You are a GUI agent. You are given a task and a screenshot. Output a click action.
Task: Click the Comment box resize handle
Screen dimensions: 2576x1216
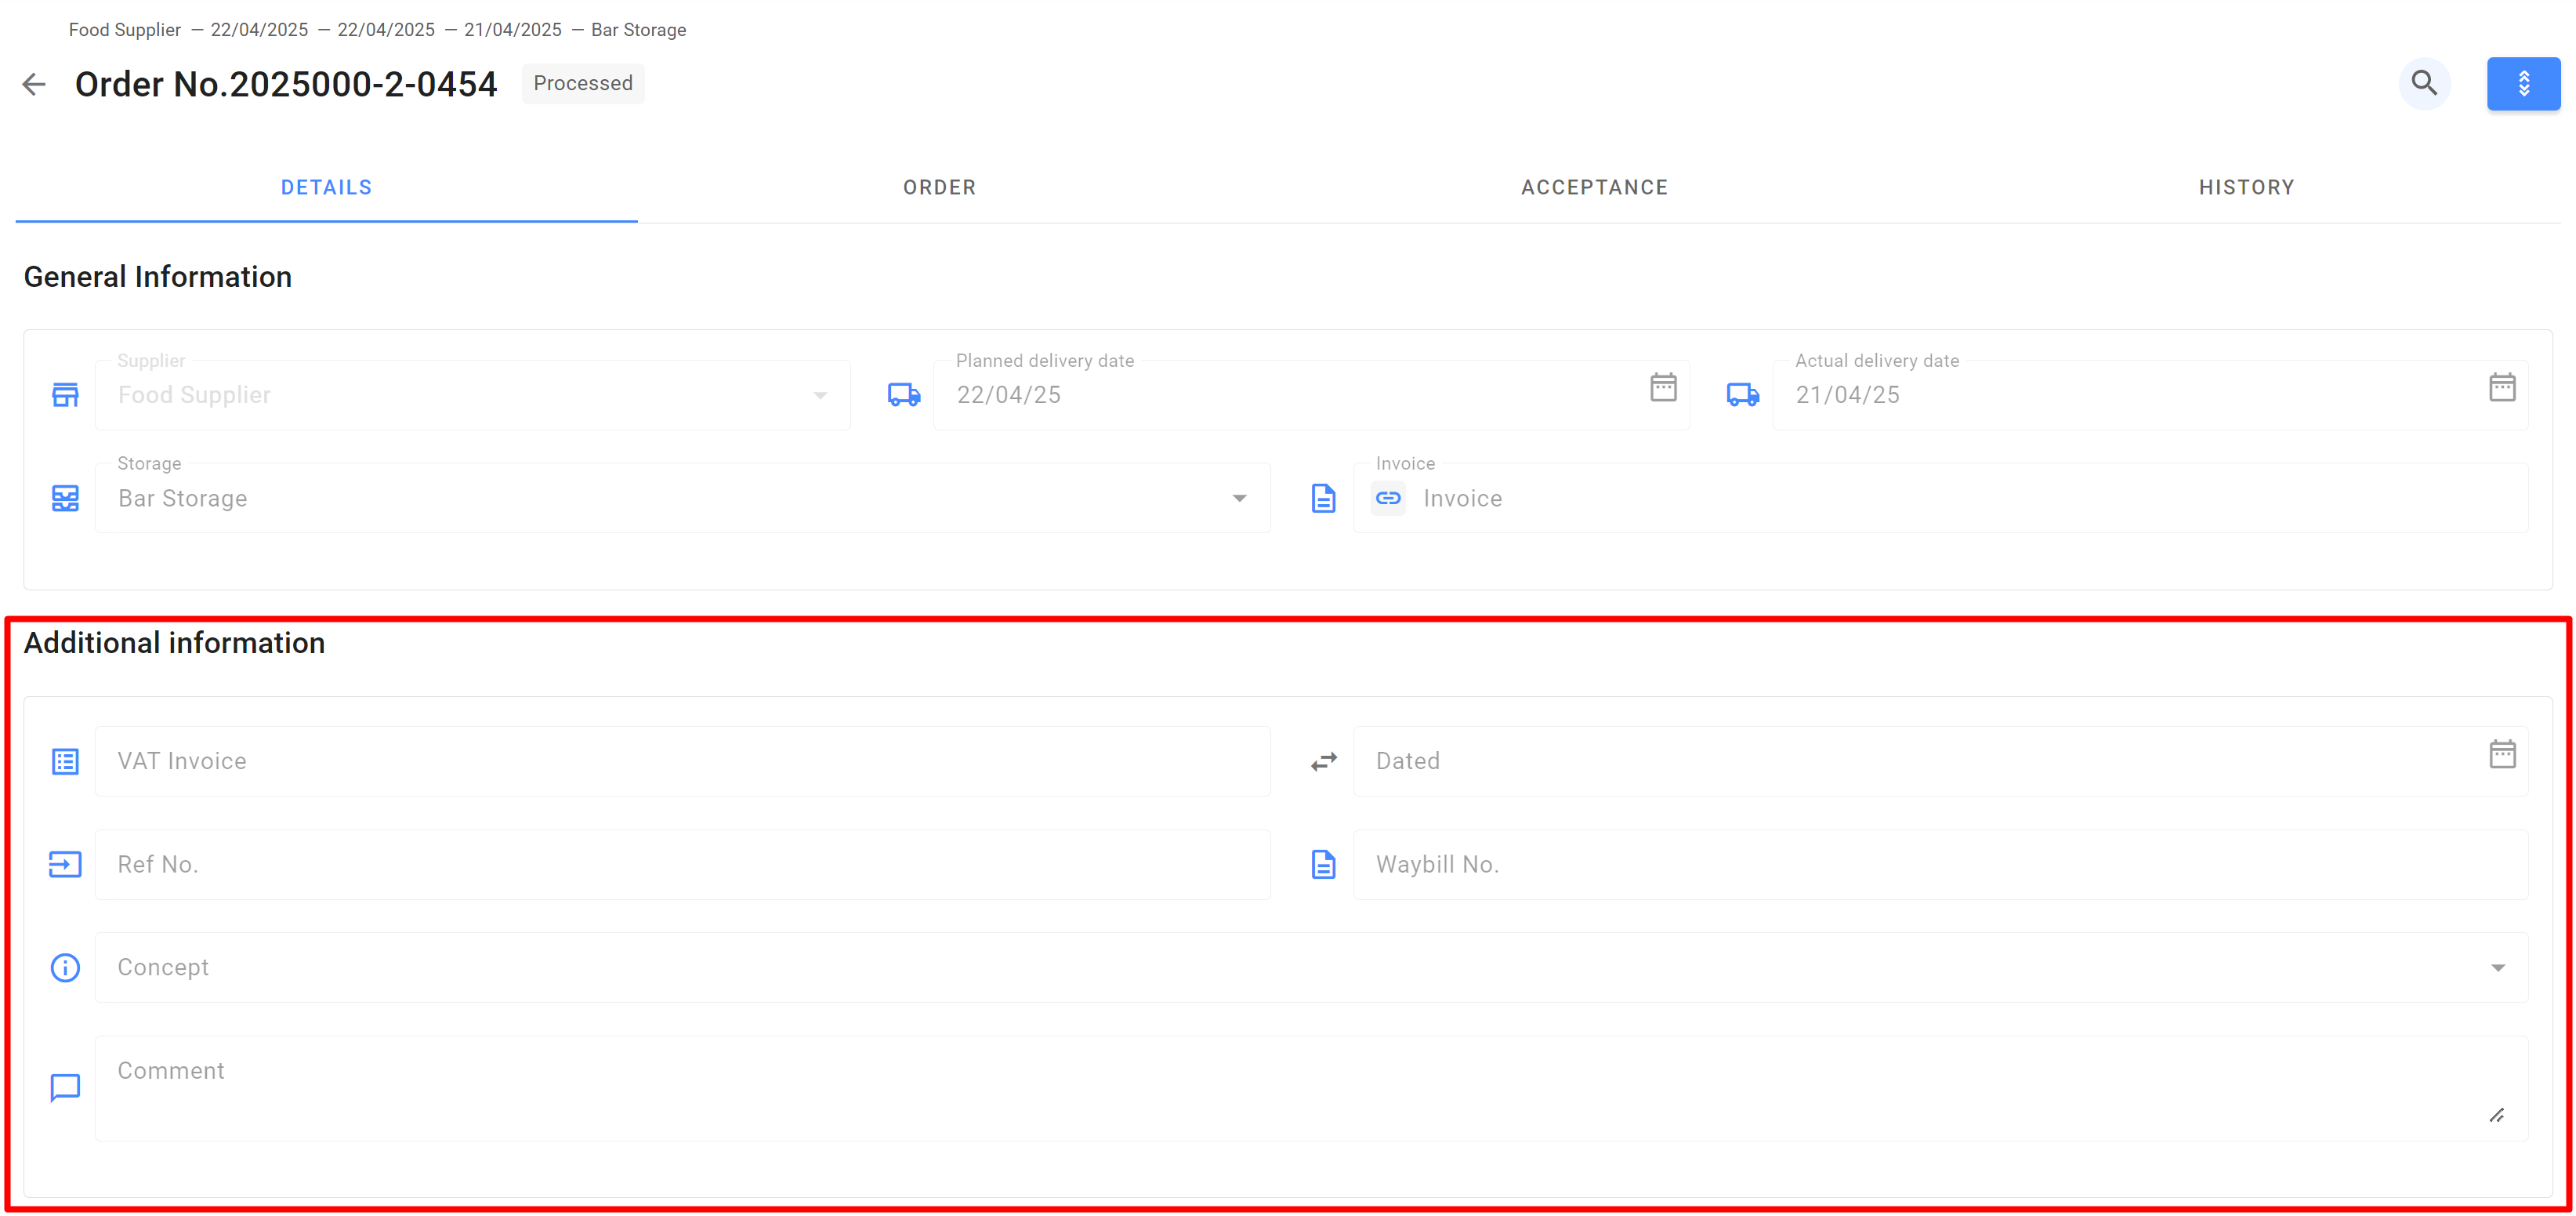click(2496, 1115)
